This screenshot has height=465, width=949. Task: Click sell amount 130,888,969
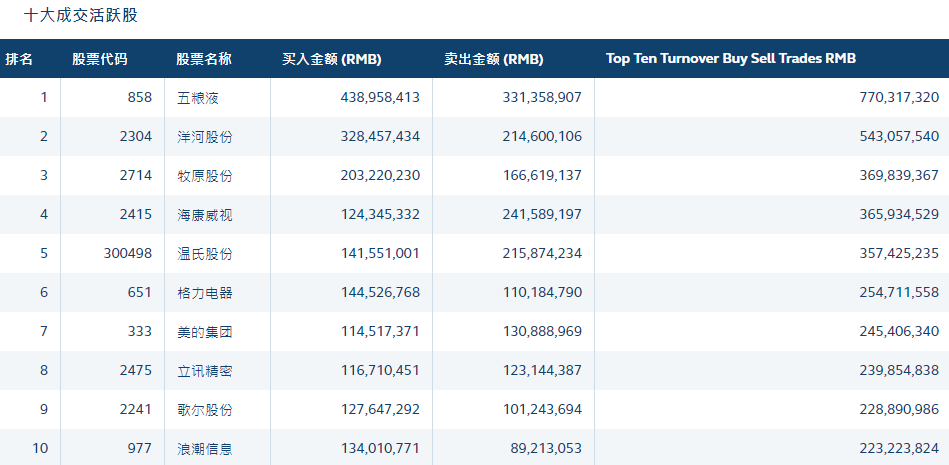coord(542,331)
